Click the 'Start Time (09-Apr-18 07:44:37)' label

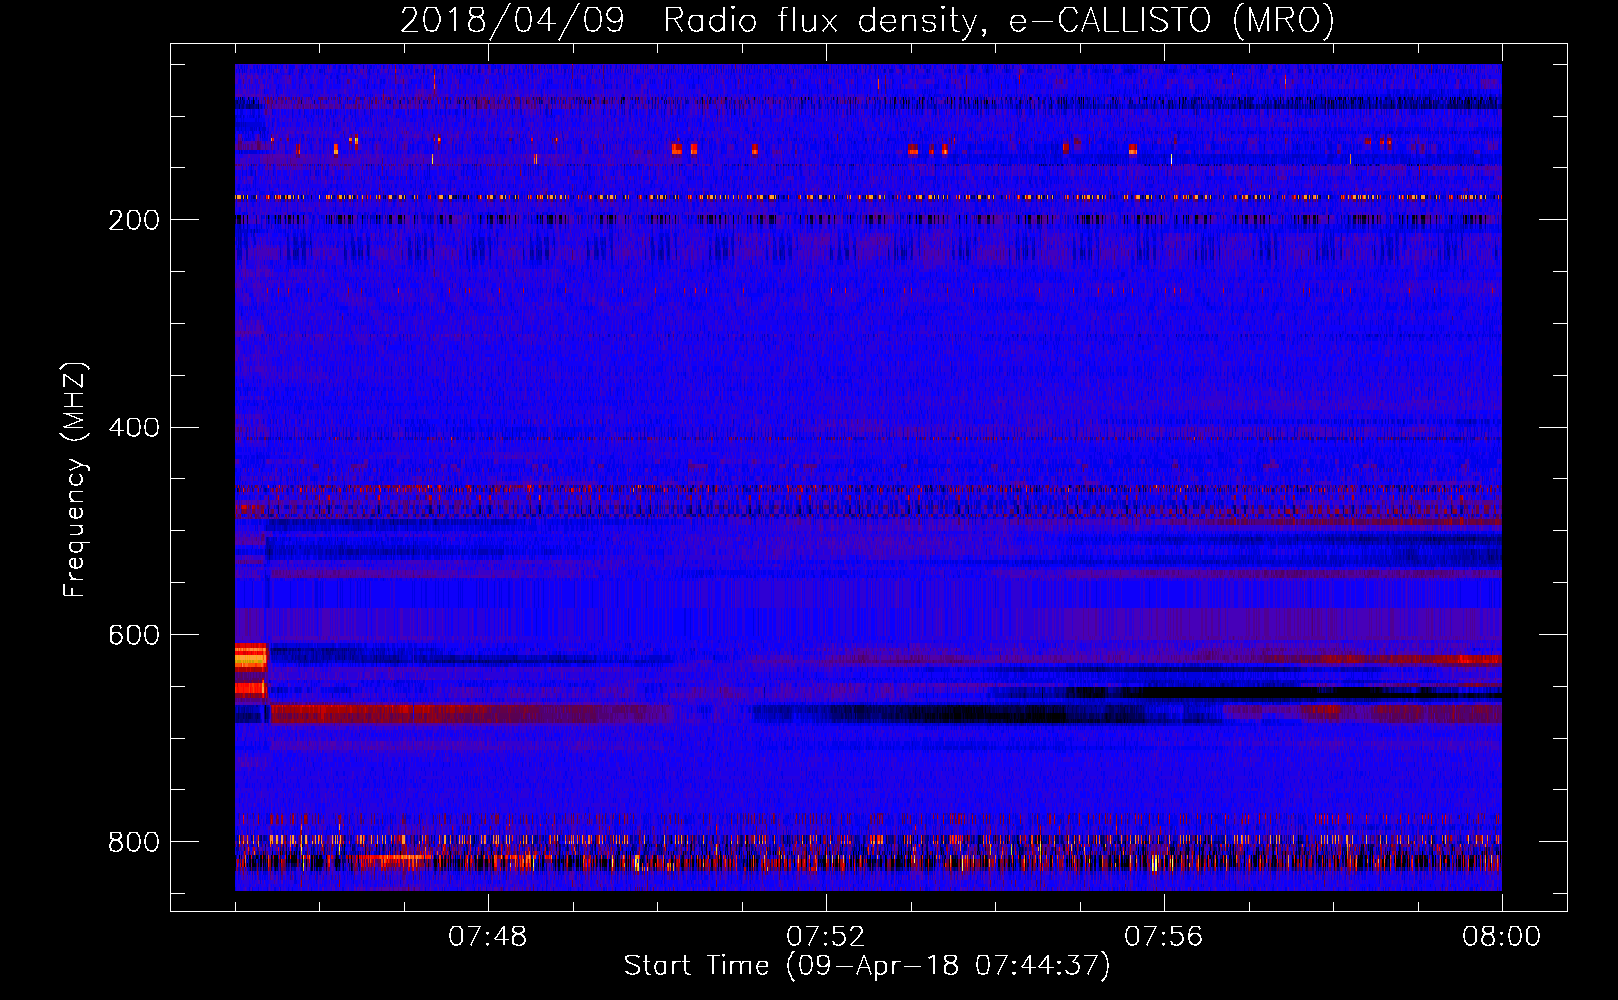[867, 966]
